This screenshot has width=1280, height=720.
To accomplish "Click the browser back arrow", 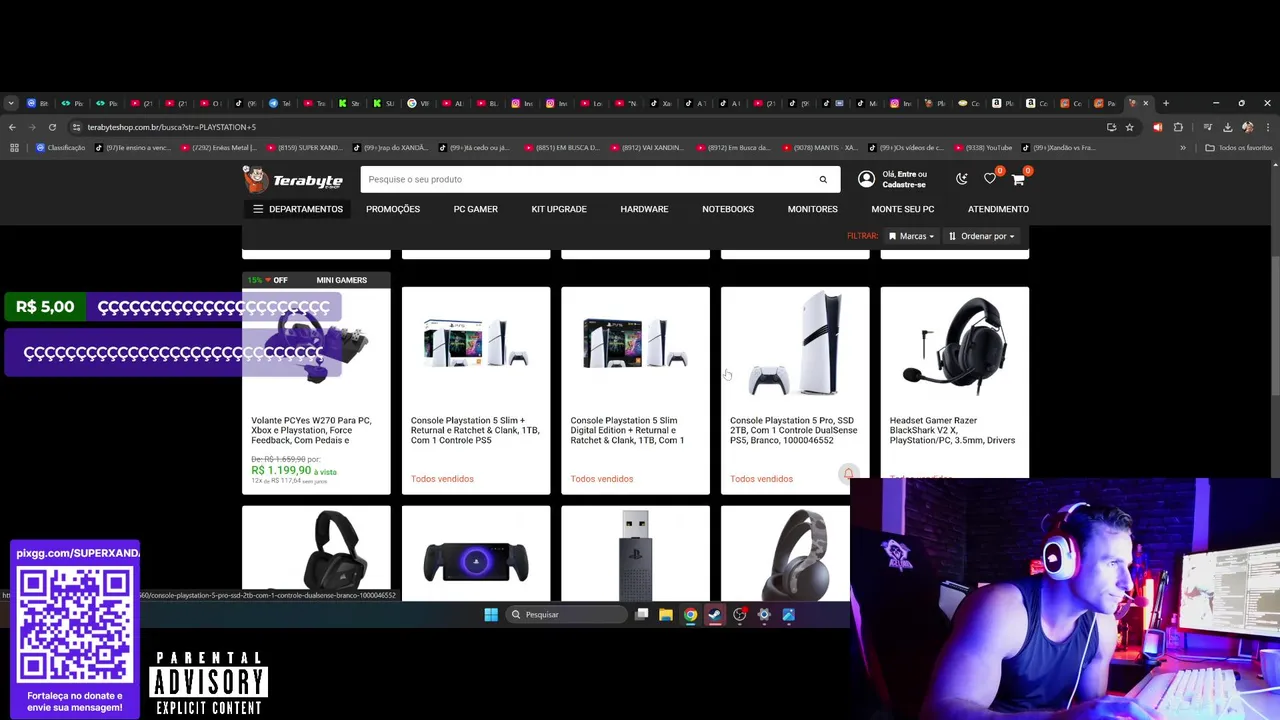I will pos(12,127).
